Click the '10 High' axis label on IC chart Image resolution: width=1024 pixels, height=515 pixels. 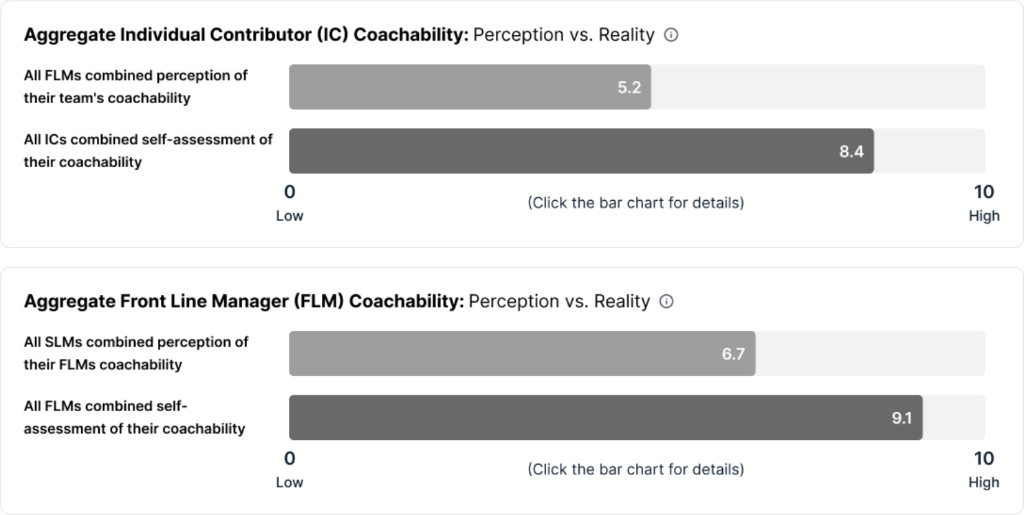(x=984, y=203)
